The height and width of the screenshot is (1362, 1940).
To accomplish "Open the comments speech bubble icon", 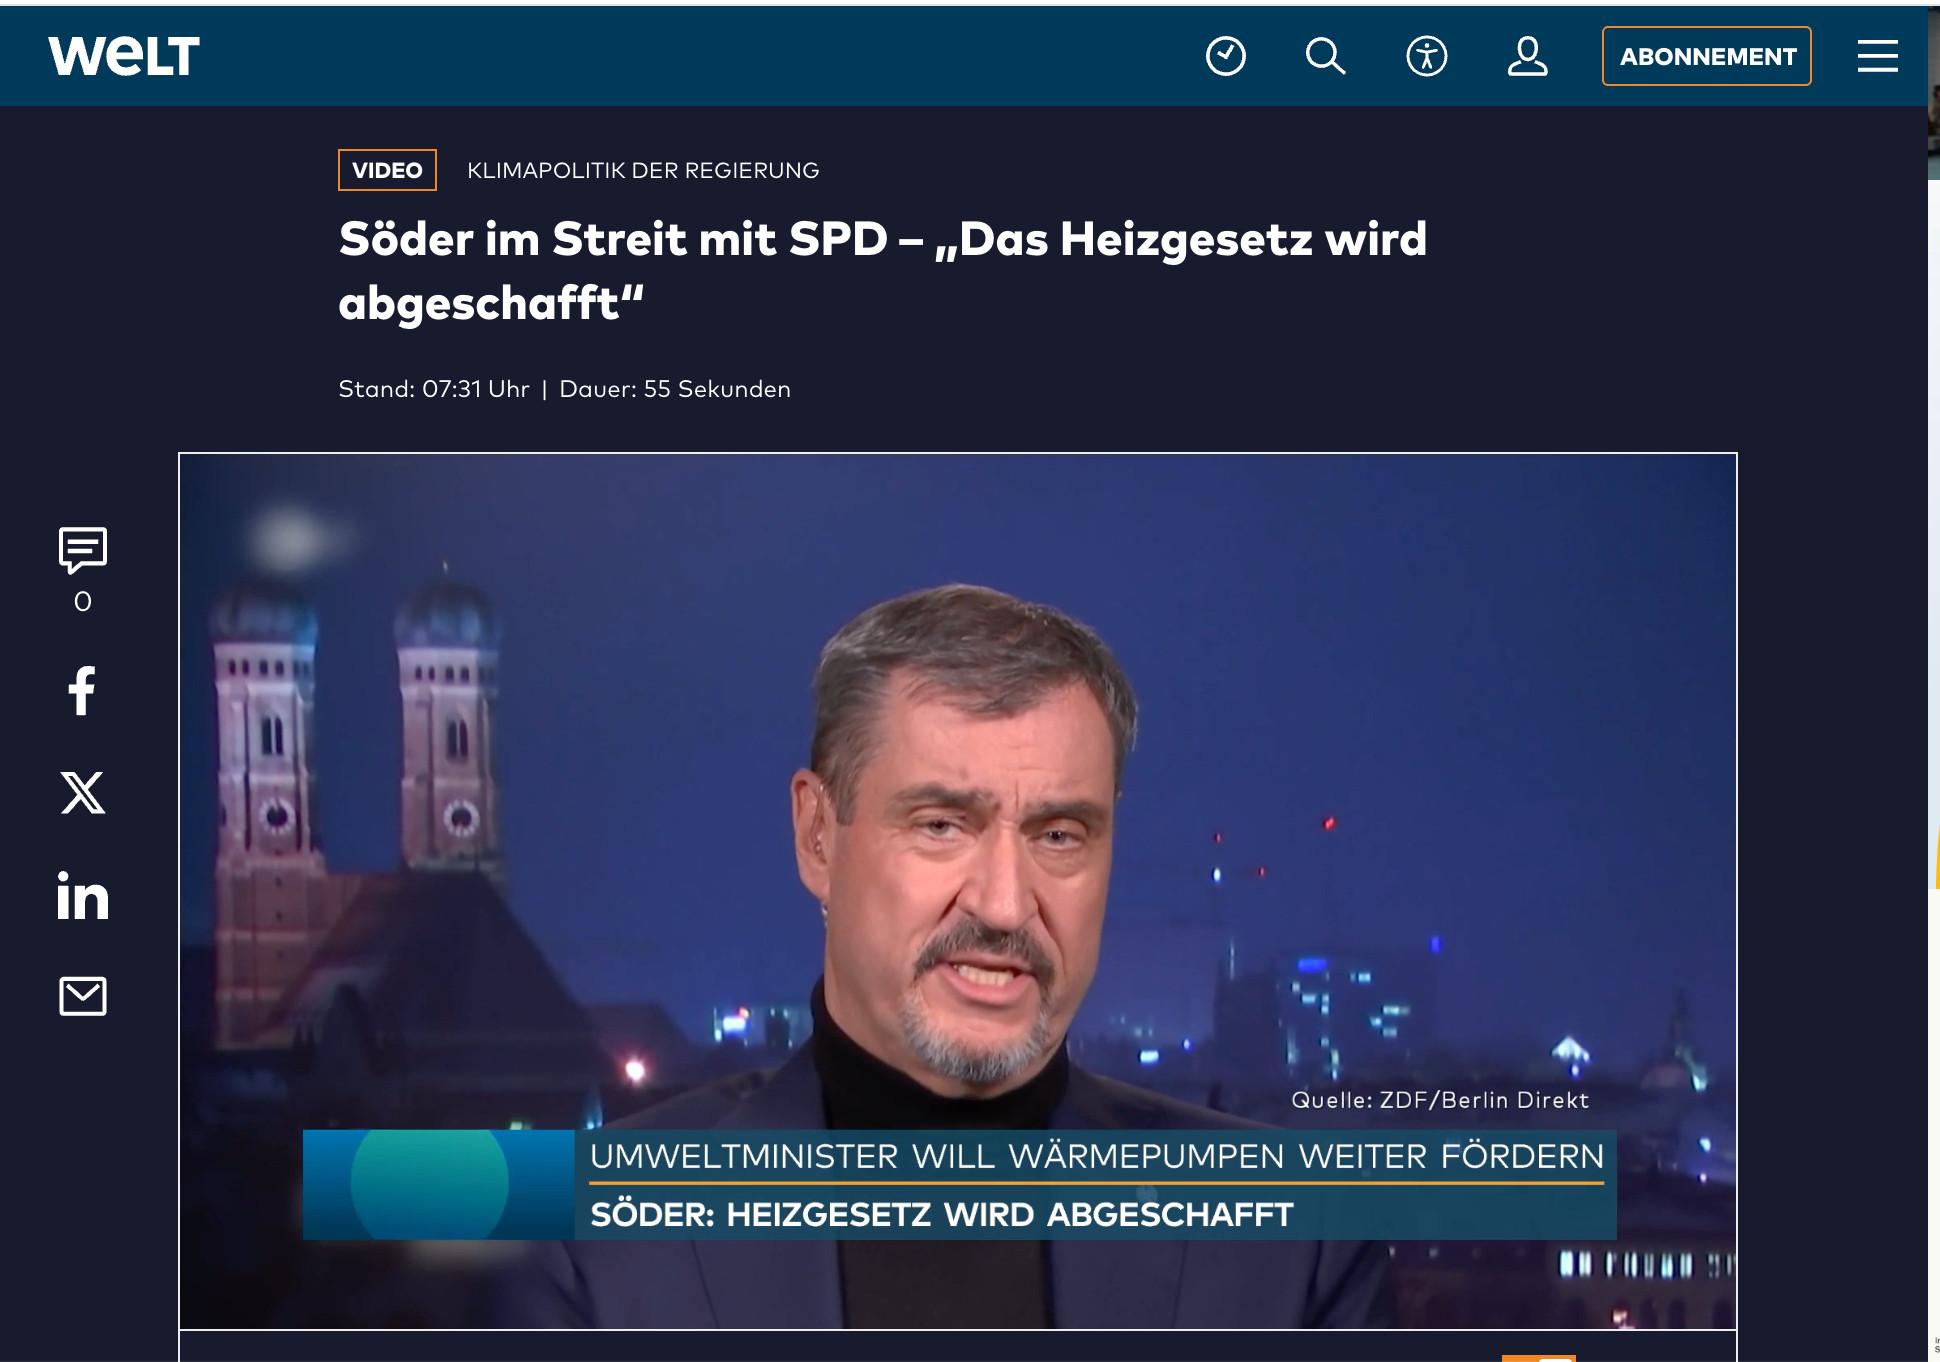I will coord(83,549).
